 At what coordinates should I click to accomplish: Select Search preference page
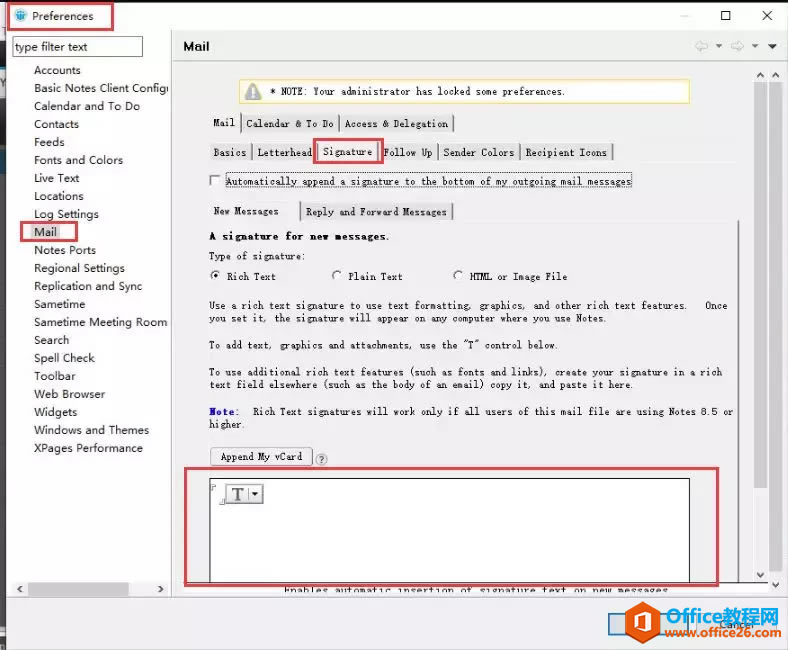click(x=52, y=340)
